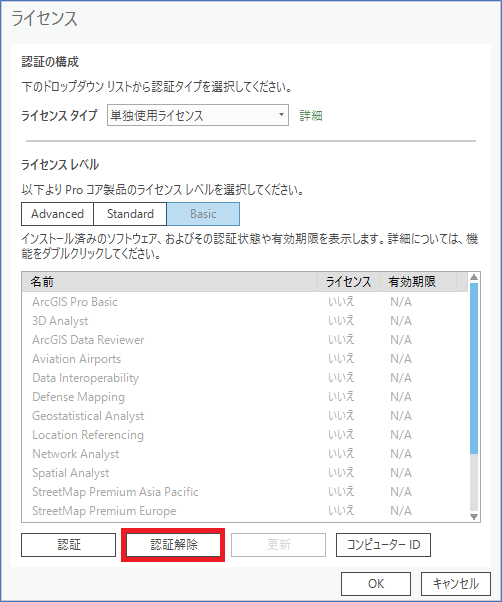Select the ArcGIS Pro Basic row
The height and width of the screenshot is (602, 502).
pos(245,302)
